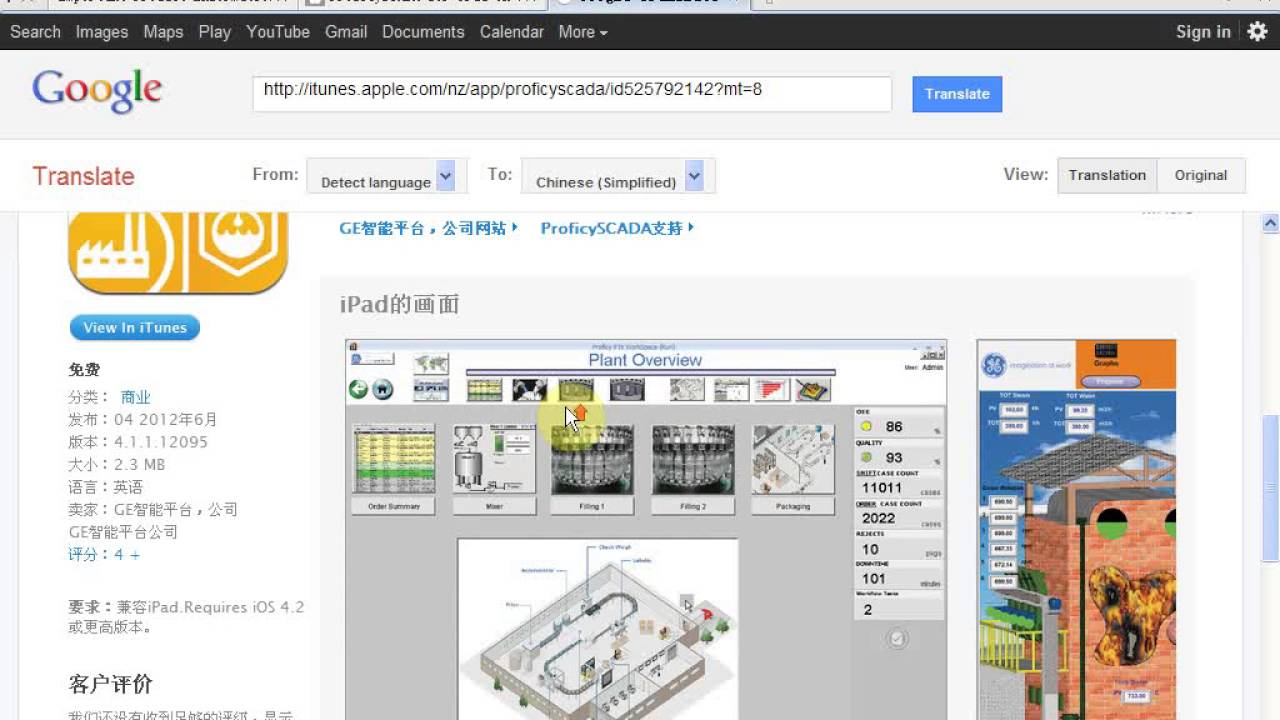Click the vertical scrollbar thumb

coord(1271,489)
